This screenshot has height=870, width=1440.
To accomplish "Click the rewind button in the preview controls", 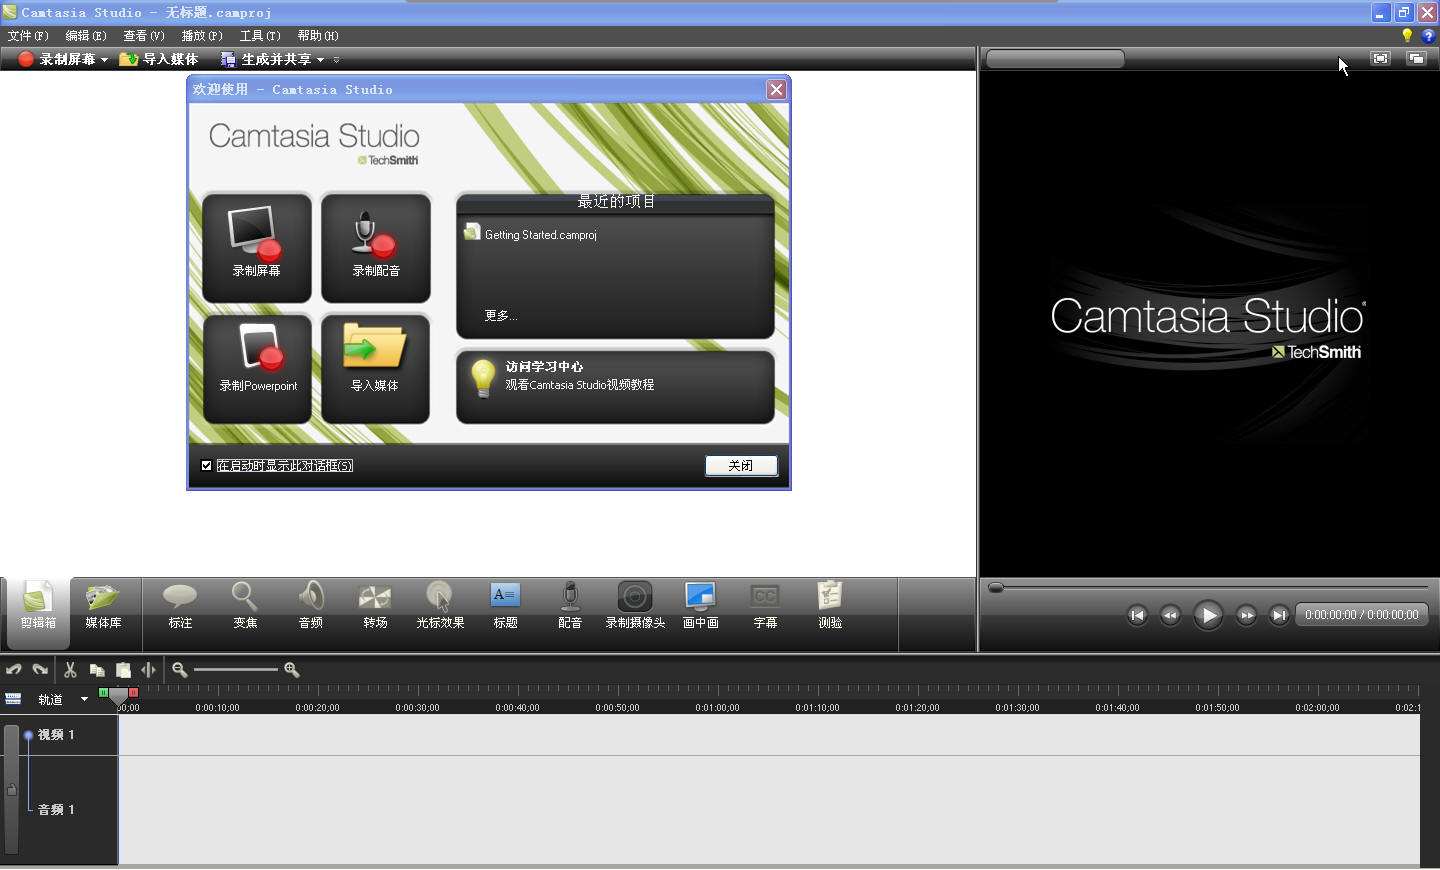I will [1170, 615].
